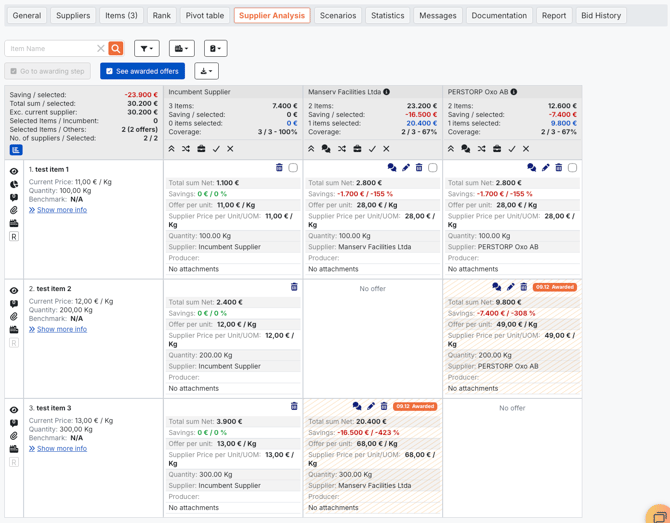Switch to the Pivot table tab
This screenshot has width=670, height=523.
point(205,16)
